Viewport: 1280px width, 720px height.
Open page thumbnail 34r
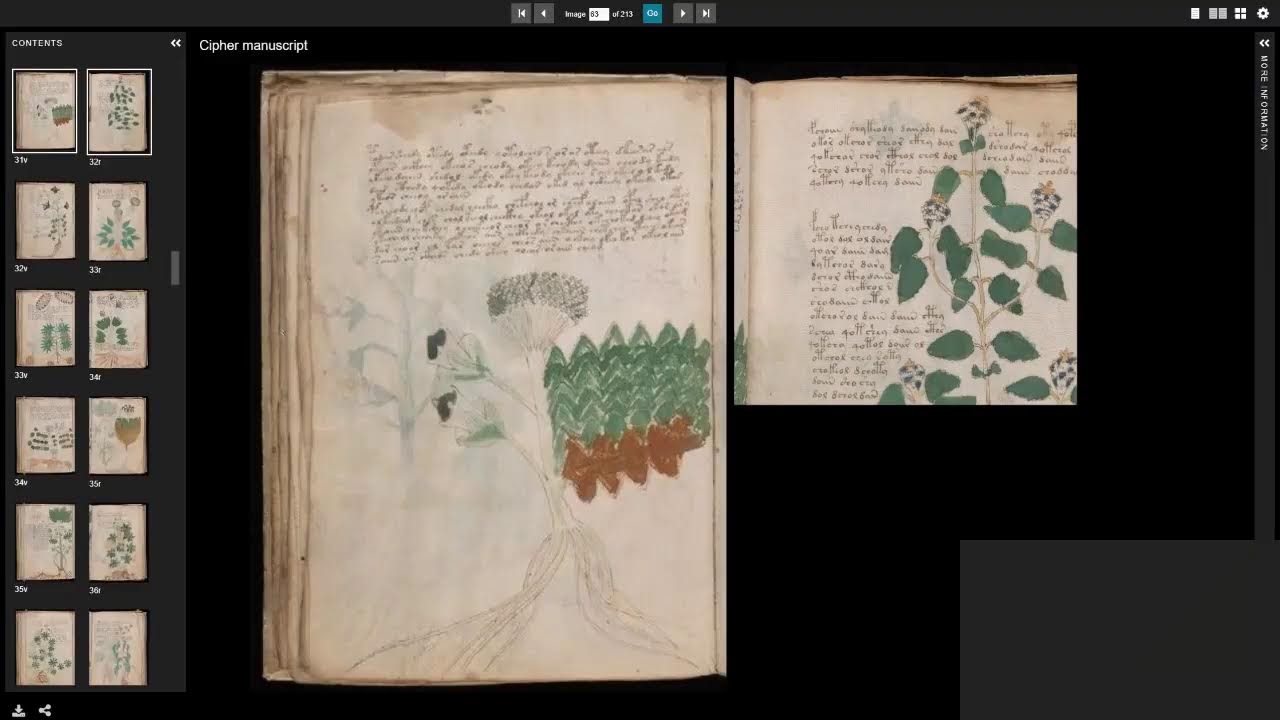tap(118, 329)
